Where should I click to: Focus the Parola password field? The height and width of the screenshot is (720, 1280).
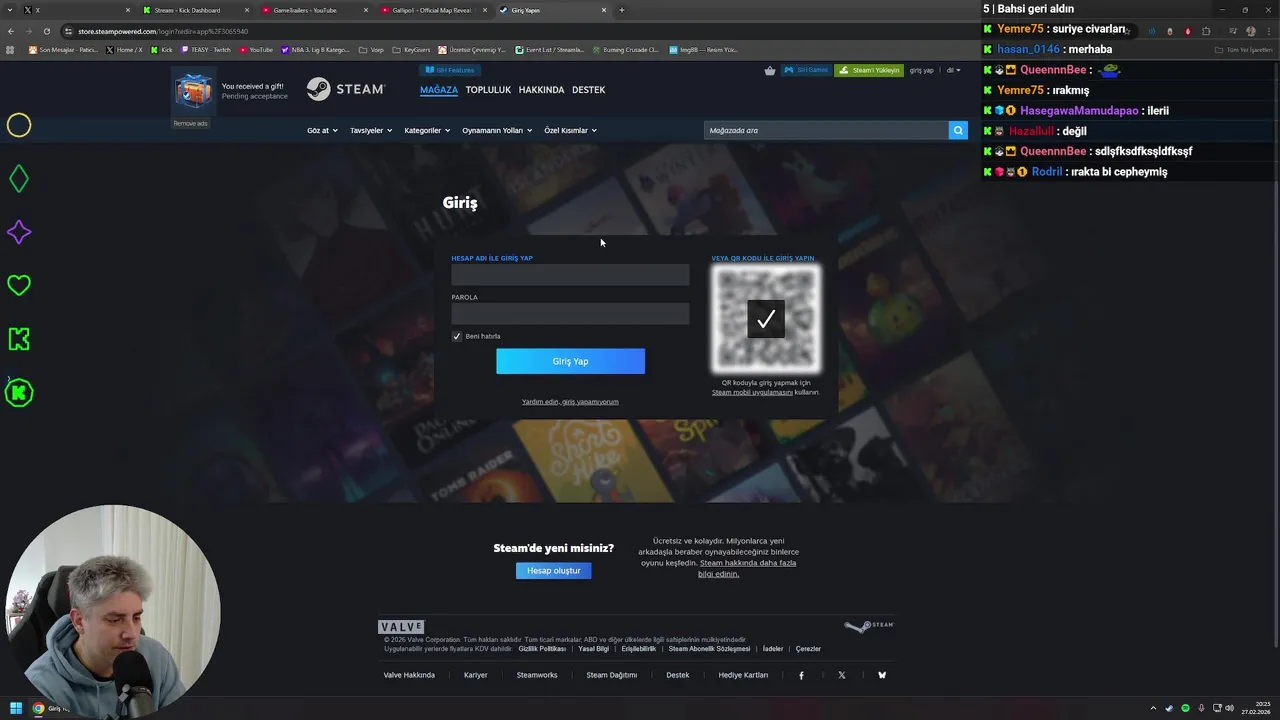pos(570,313)
